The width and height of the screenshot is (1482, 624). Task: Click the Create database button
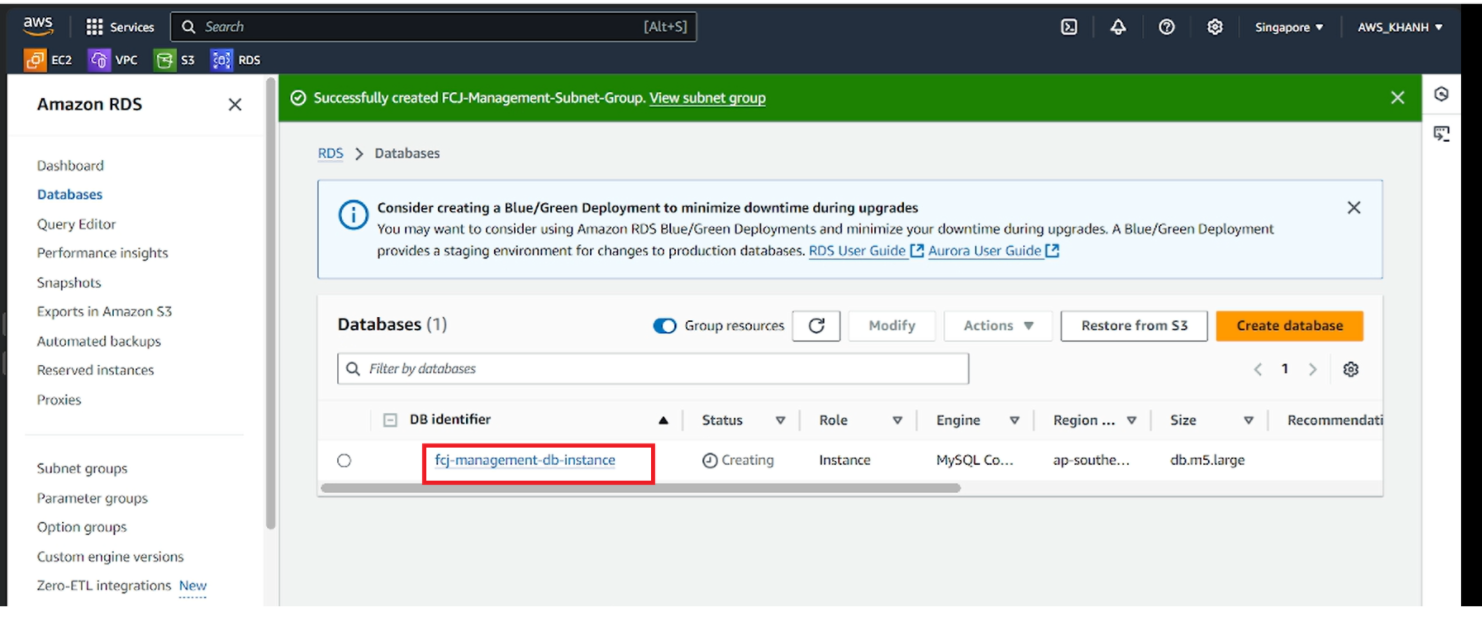[x=1289, y=325]
